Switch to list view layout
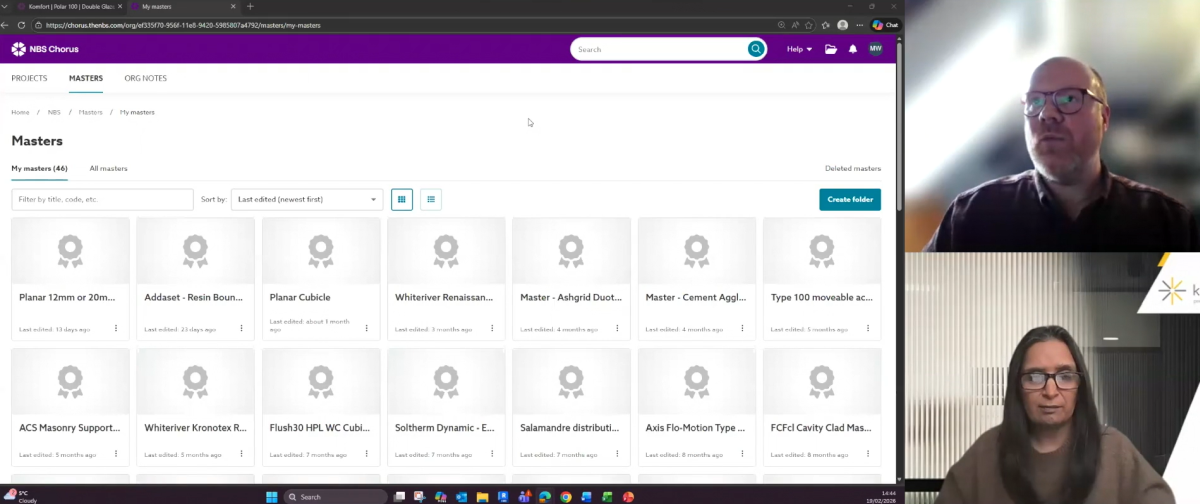1200x504 pixels. [431, 199]
